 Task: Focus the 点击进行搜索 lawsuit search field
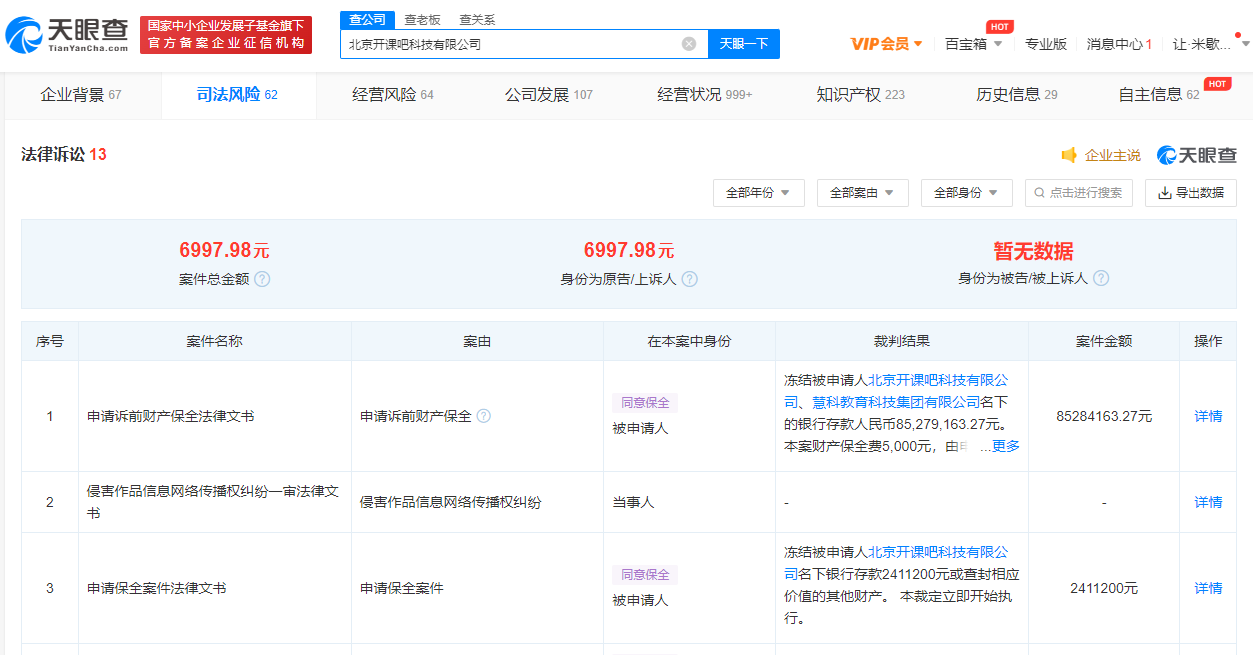point(1079,193)
